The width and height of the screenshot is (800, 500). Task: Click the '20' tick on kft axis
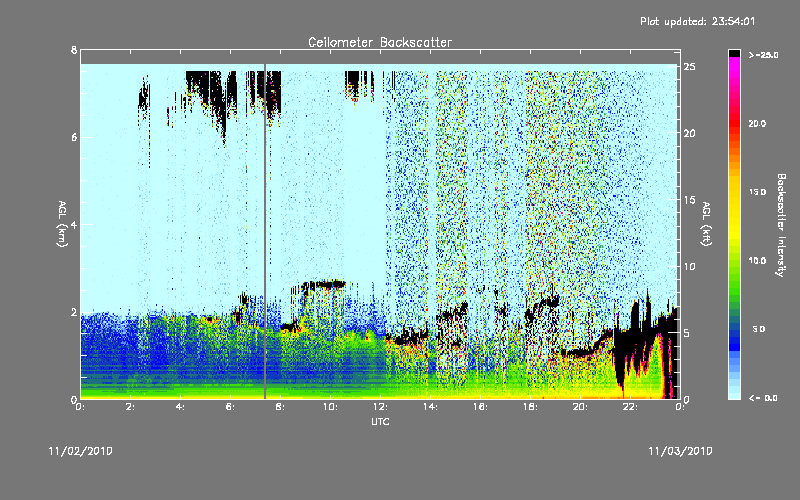(690, 134)
